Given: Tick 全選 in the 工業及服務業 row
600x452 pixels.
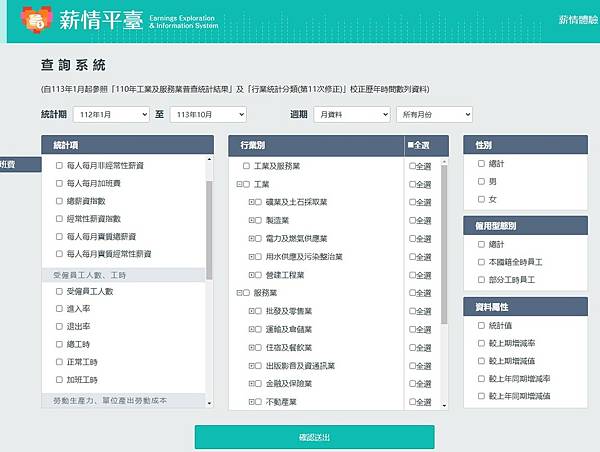Looking at the screenshot, I should point(412,166).
